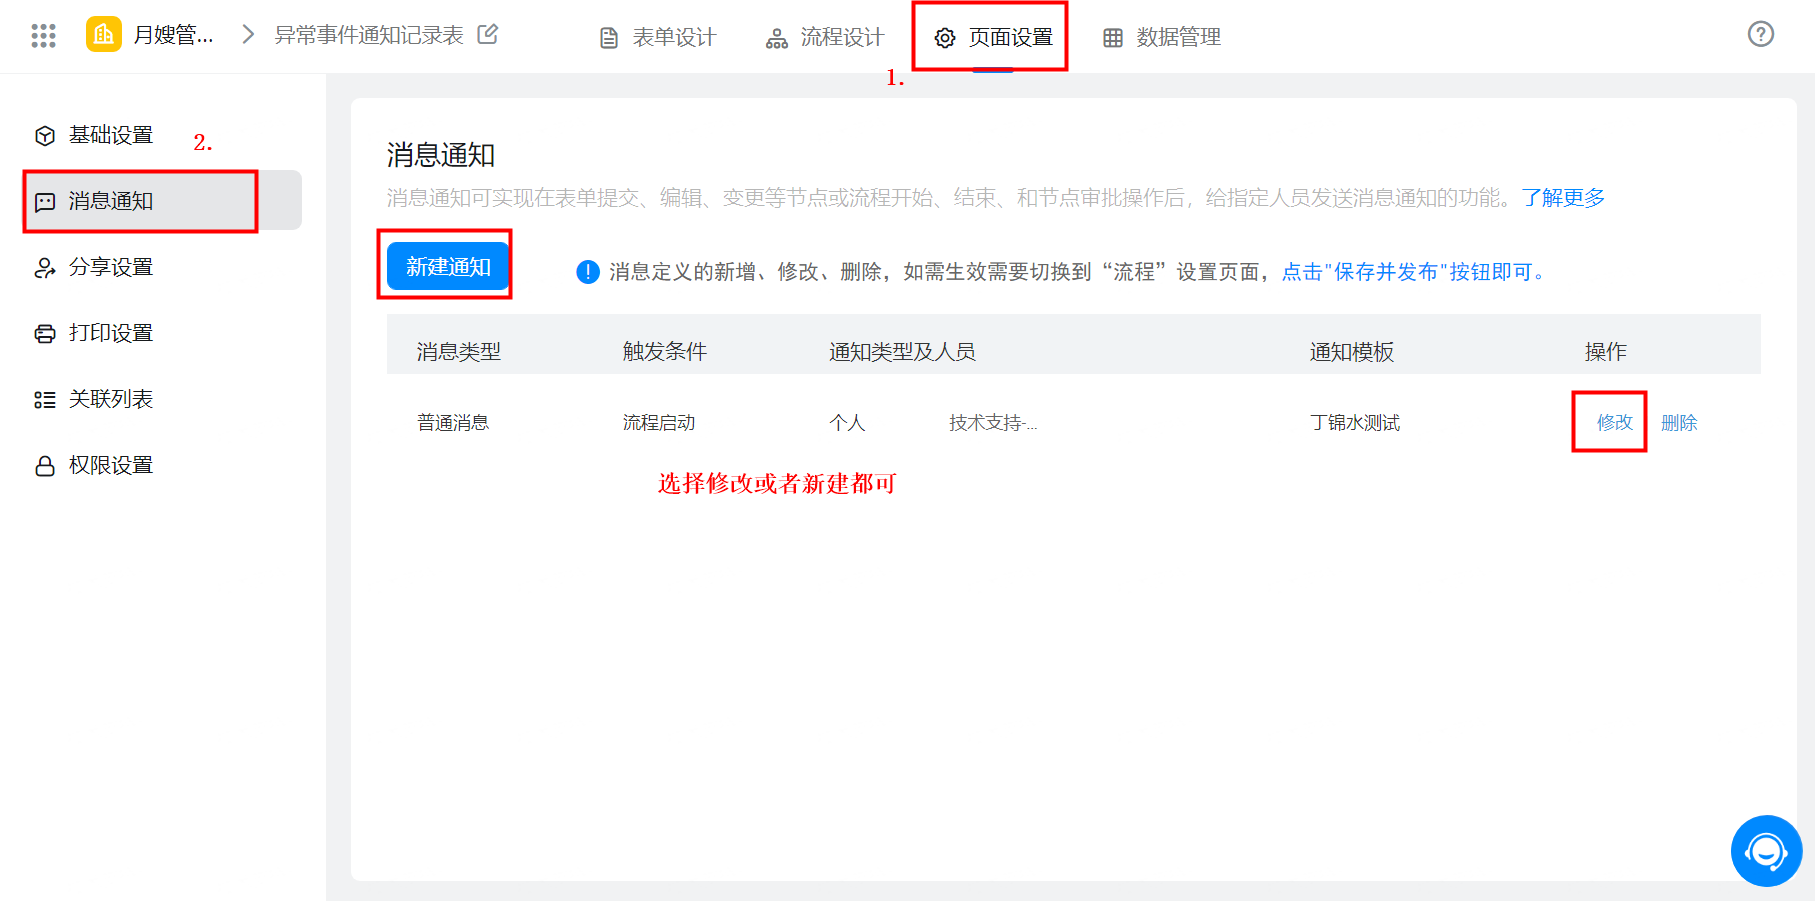This screenshot has height=901, width=1815.
Task: Follow the 了解更多 link
Action: coord(1563,198)
